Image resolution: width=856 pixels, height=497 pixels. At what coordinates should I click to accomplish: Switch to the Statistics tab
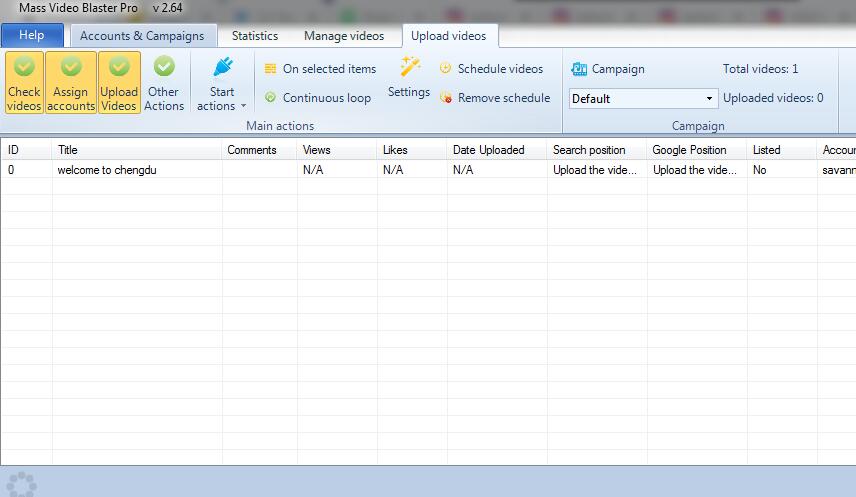255,36
